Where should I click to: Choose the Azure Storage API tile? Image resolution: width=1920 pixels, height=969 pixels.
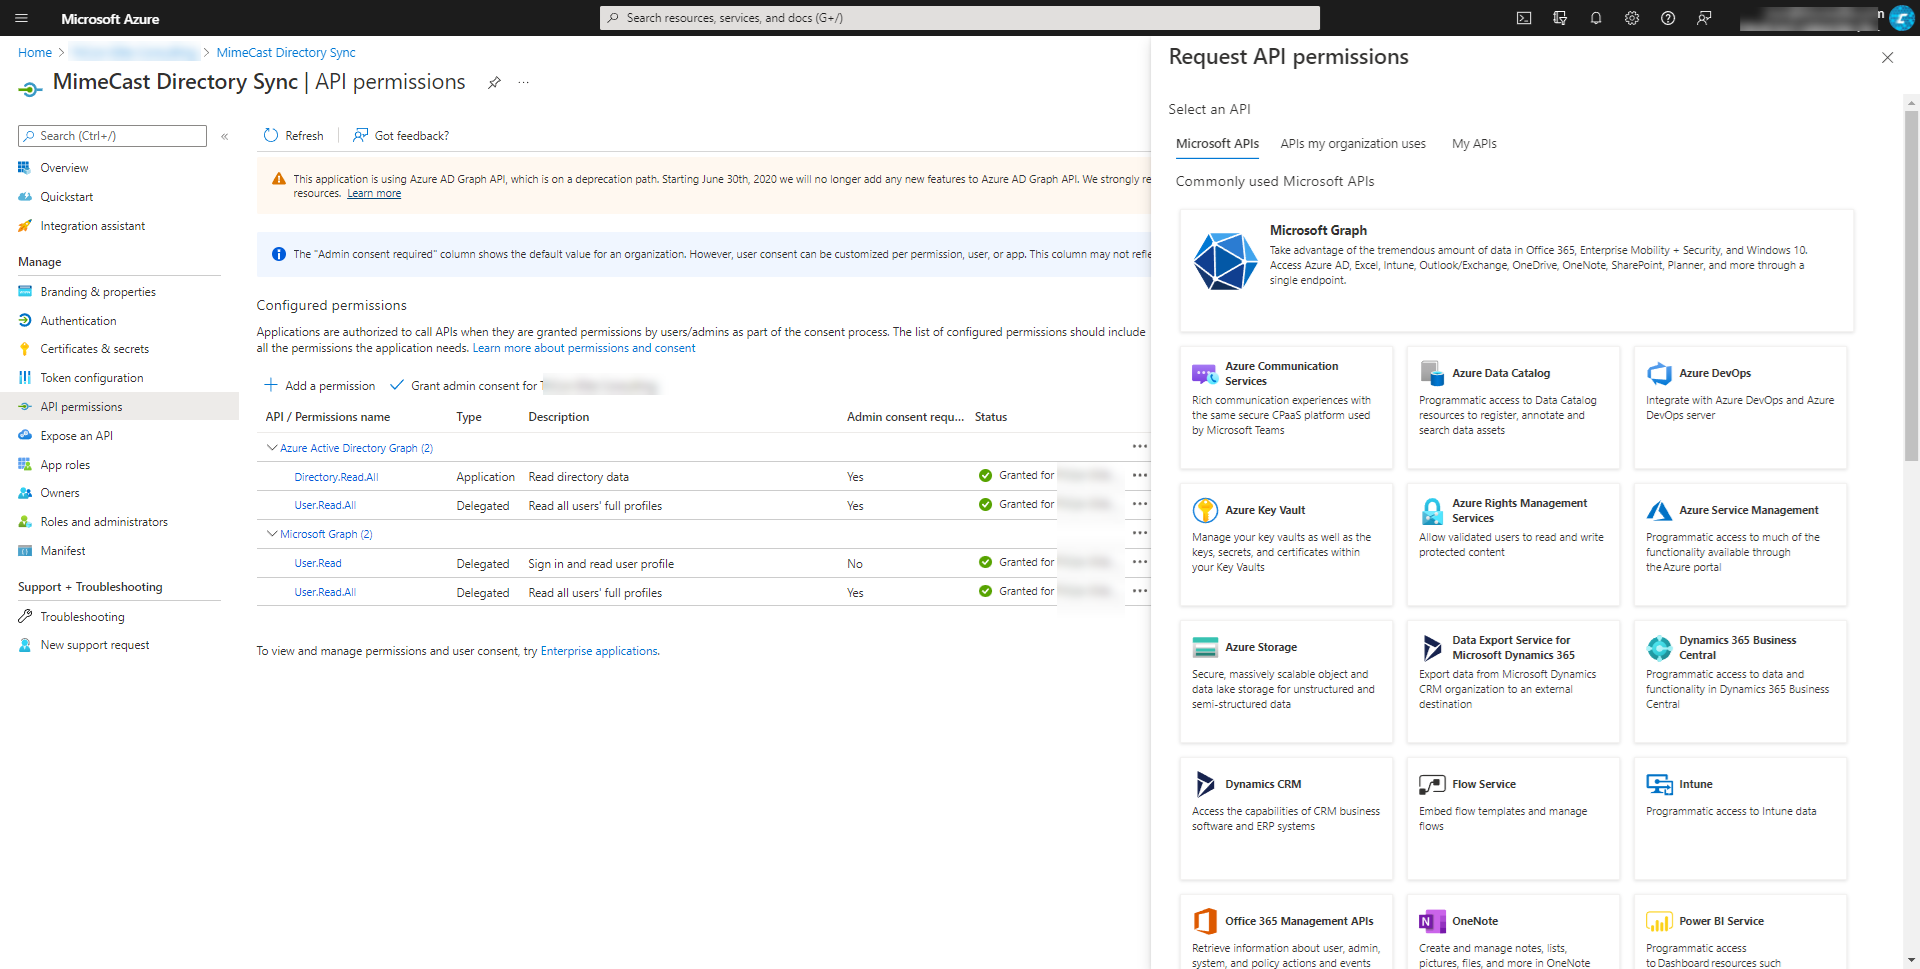click(1286, 681)
